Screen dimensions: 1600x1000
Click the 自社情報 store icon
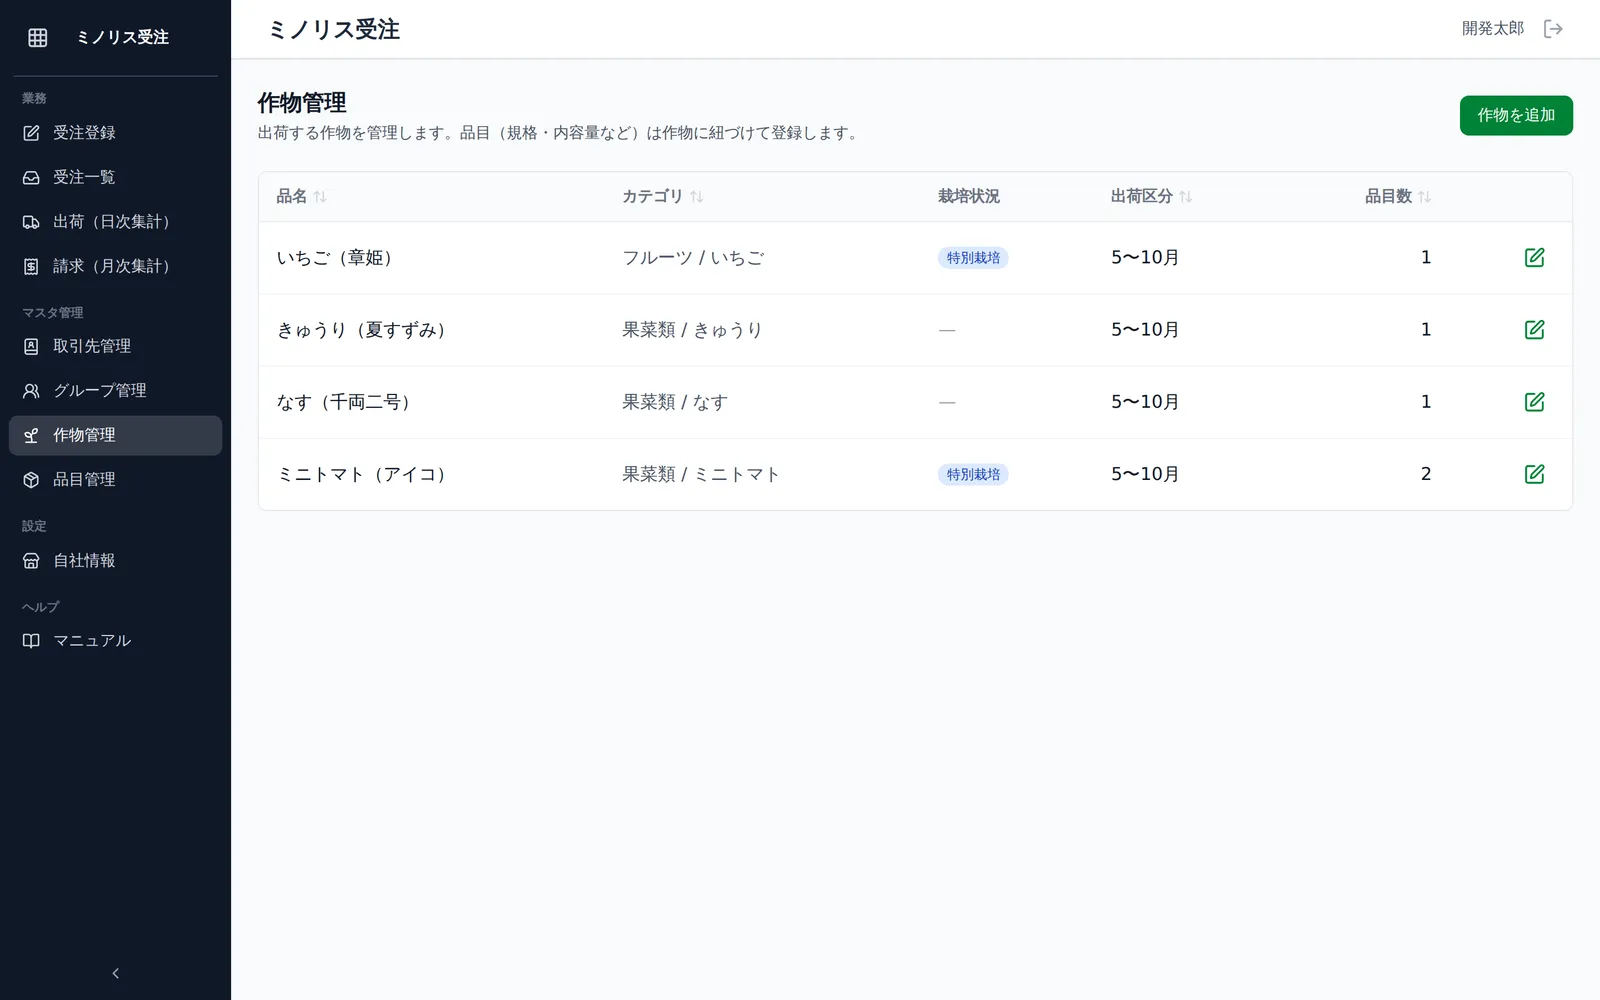click(31, 561)
